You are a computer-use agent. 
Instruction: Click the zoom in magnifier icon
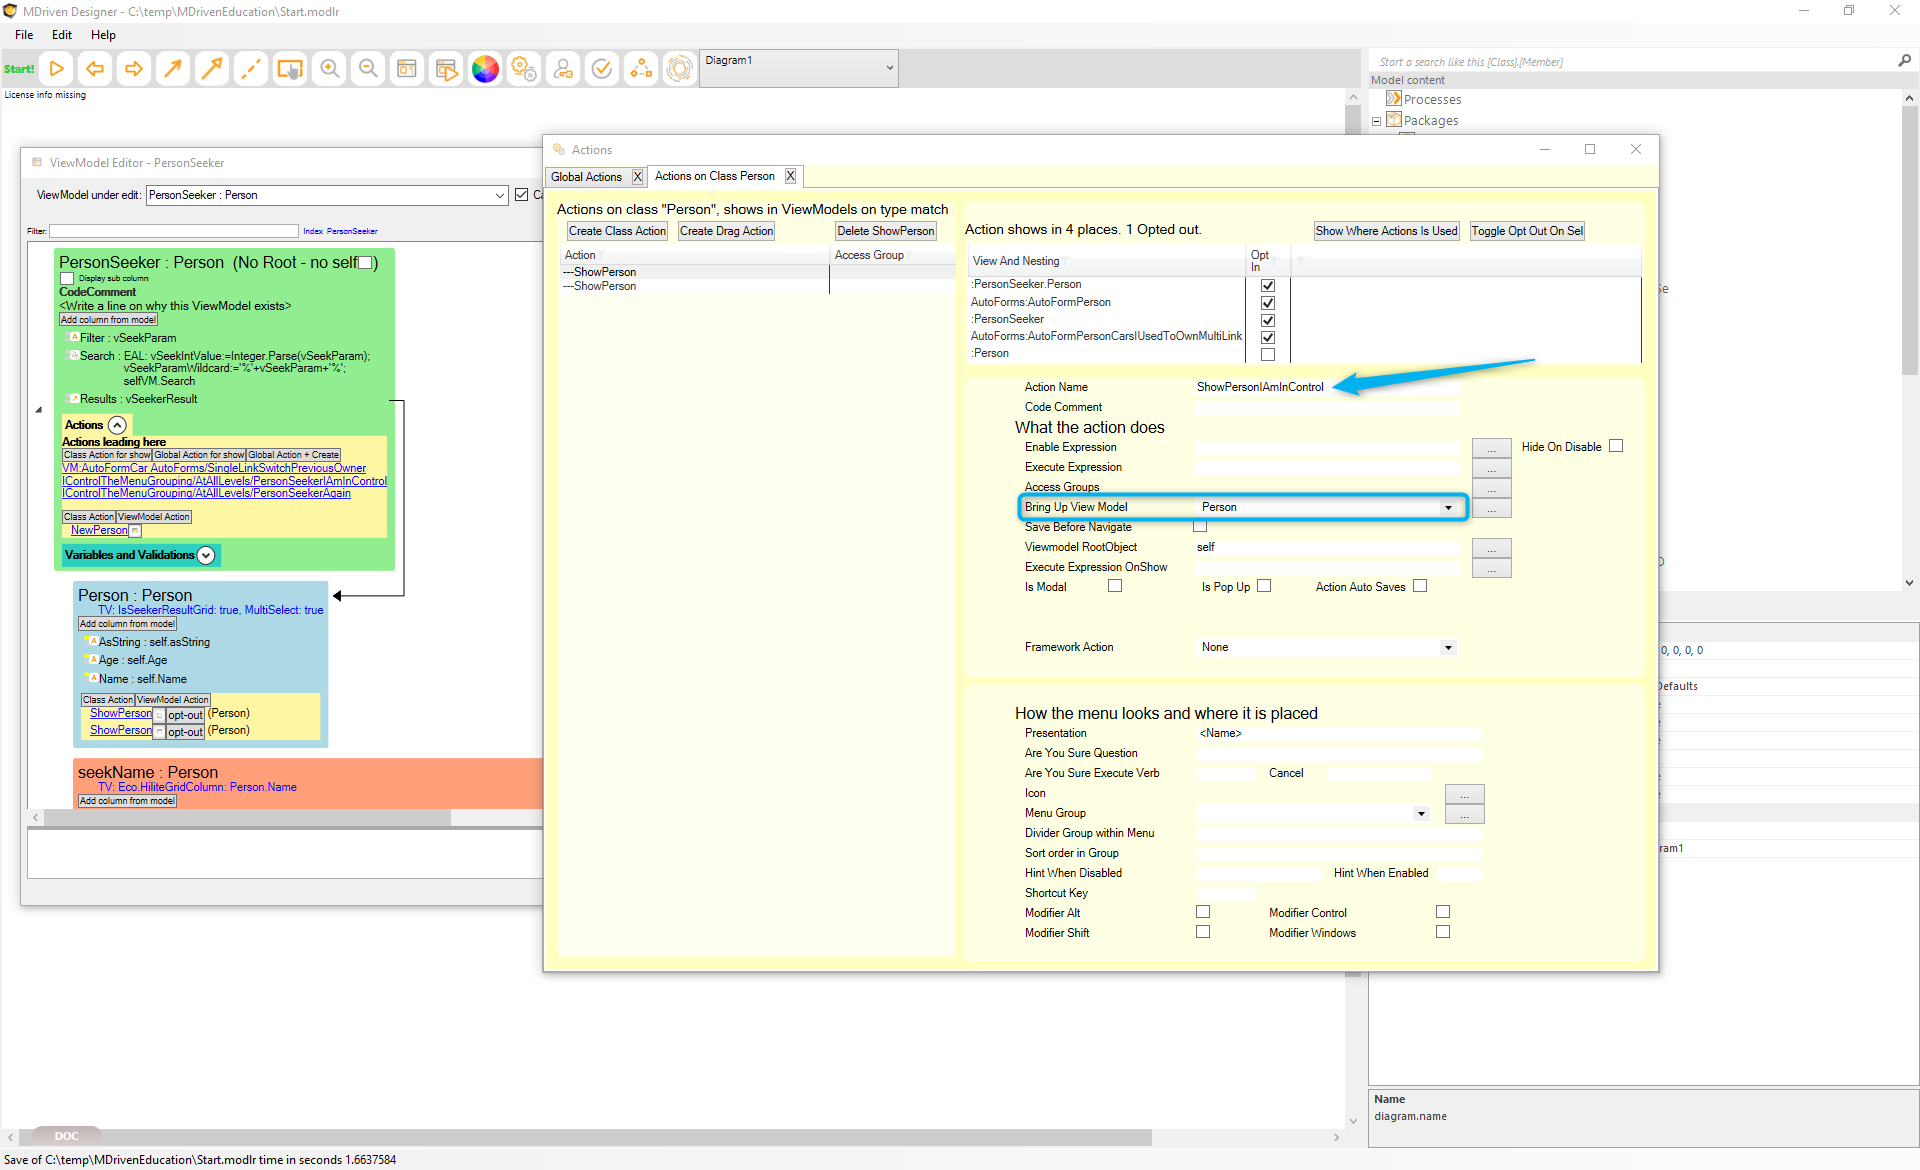point(329,69)
